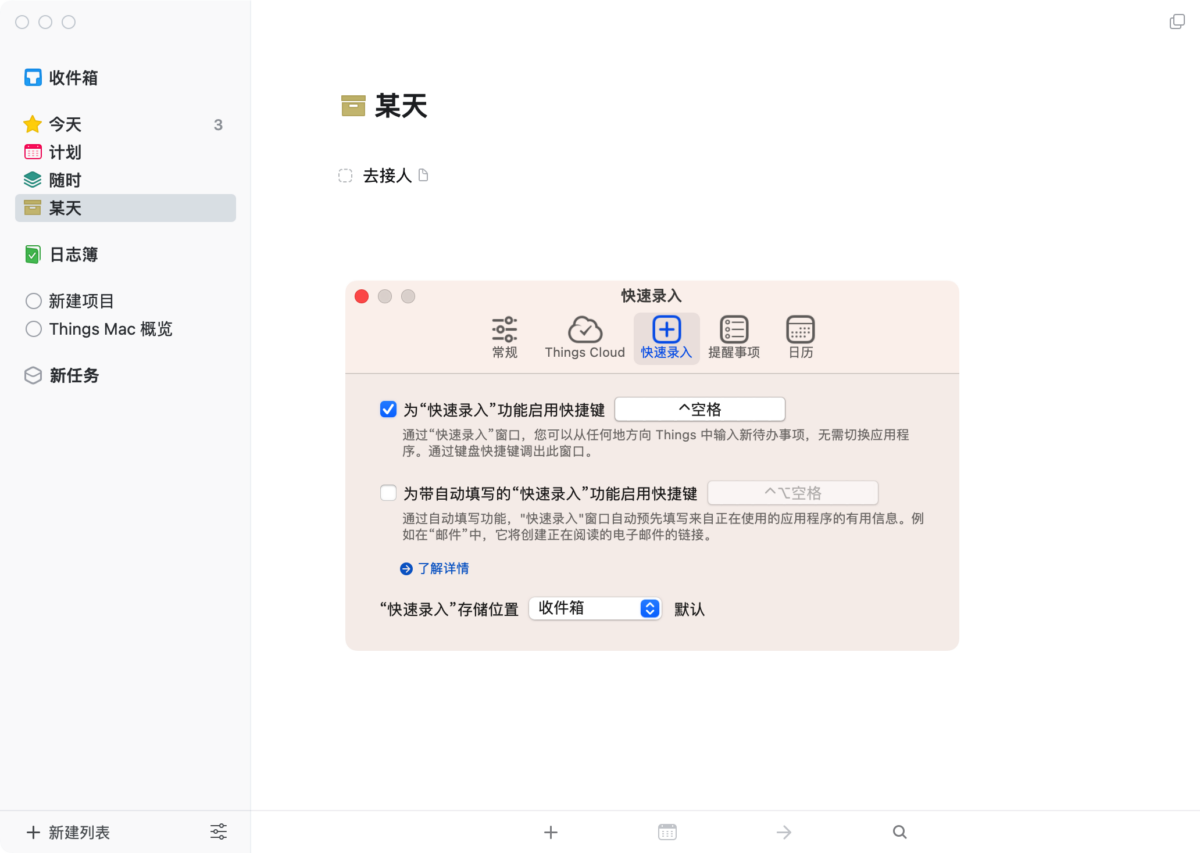The height and width of the screenshot is (853, 1200).
Task: Open the 新建项目 project
Action: [125, 301]
